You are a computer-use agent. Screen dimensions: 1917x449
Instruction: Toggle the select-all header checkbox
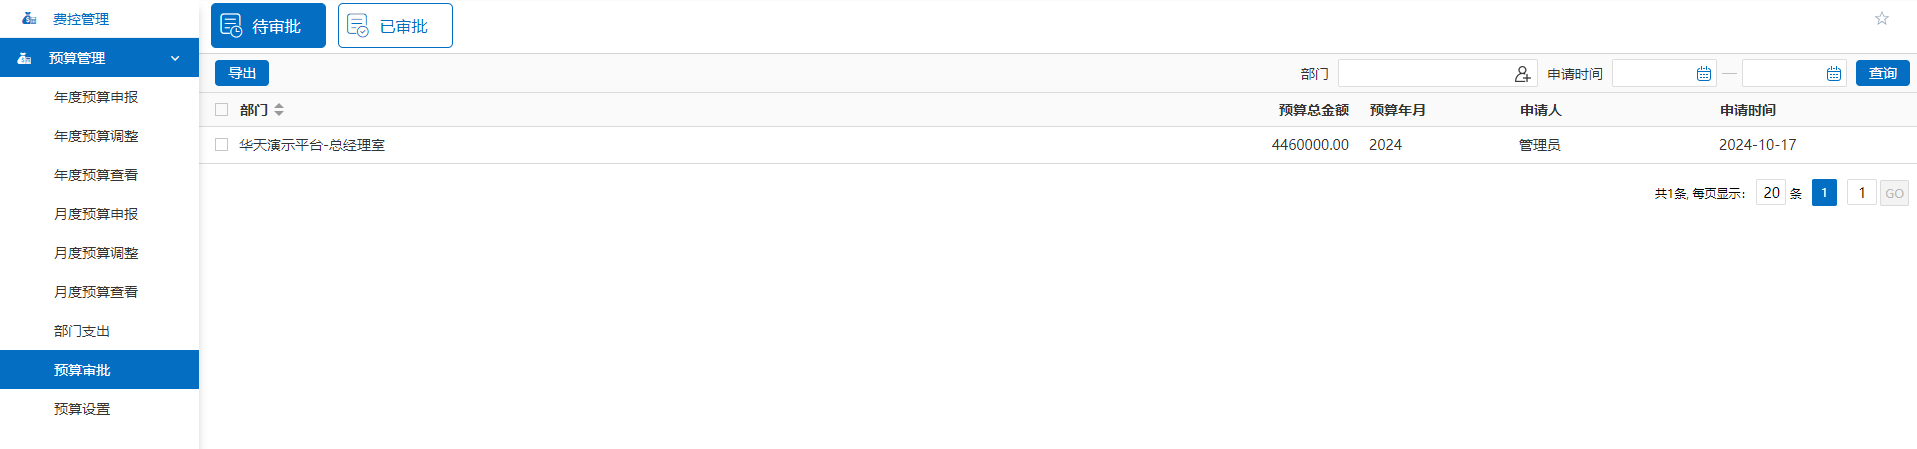222,110
